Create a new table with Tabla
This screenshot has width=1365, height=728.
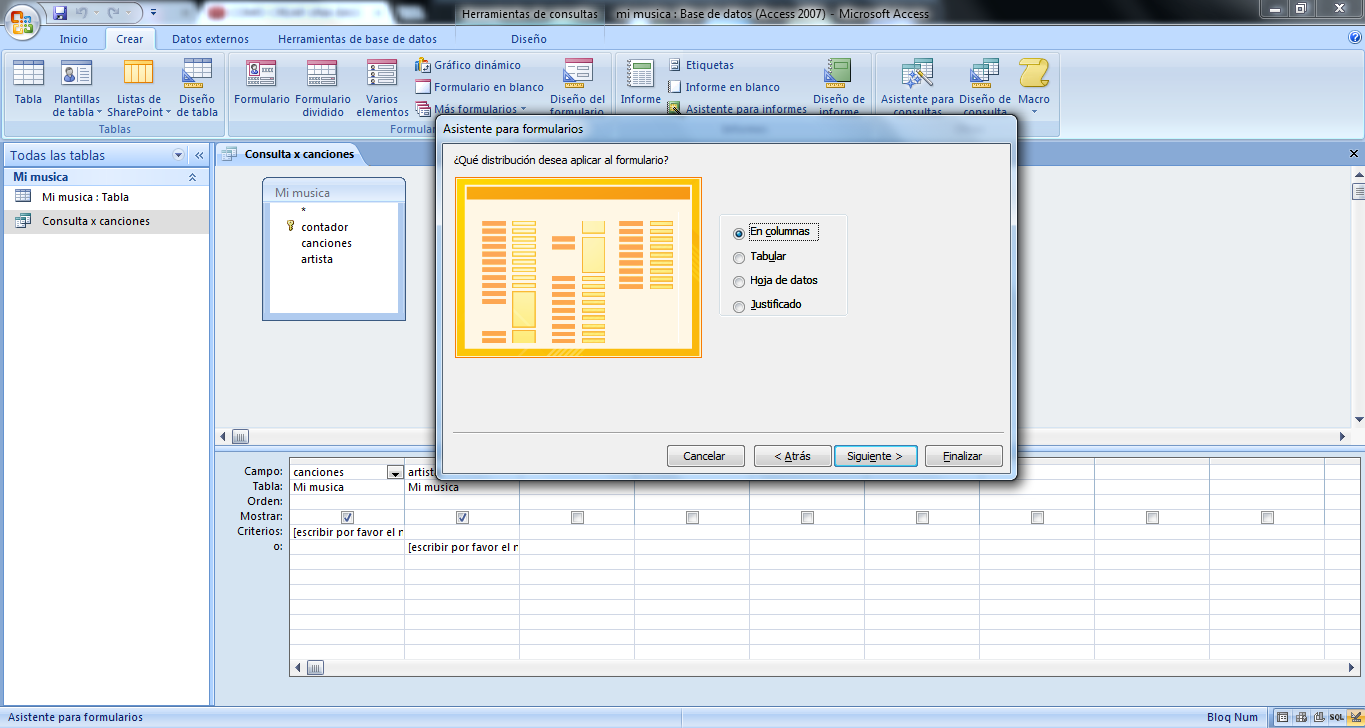tap(28, 82)
